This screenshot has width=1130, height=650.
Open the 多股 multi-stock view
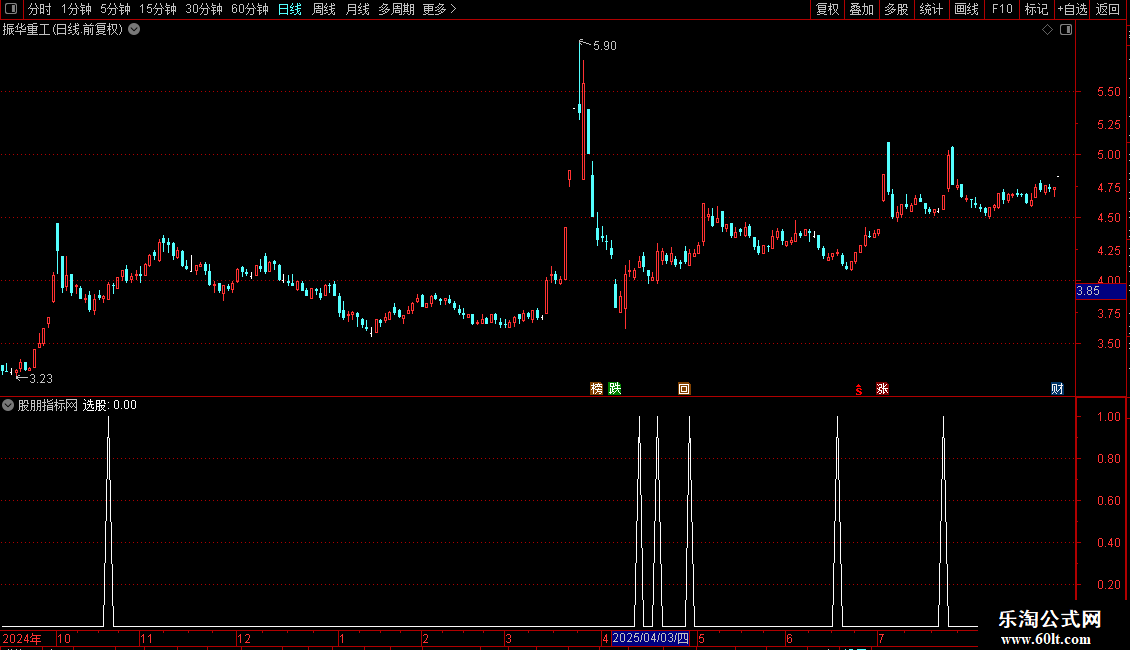[896, 9]
